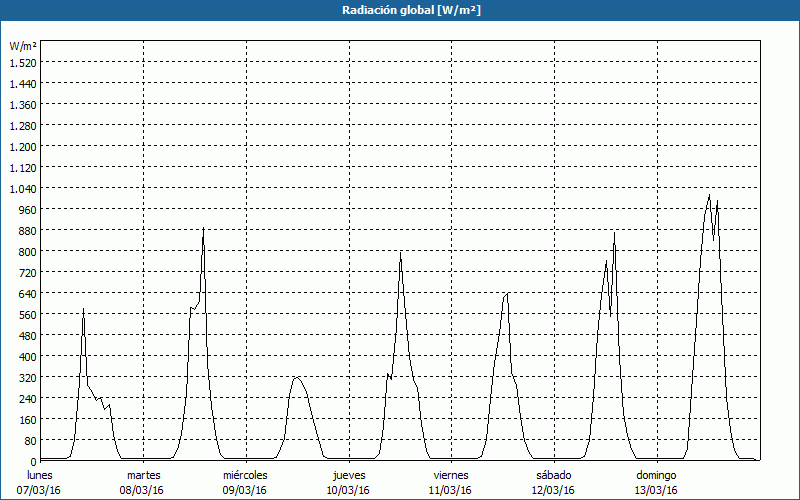The width and height of the screenshot is (800, 500).
Task: Click the 1.040 value on the y-axis
Action: (23, 188)
